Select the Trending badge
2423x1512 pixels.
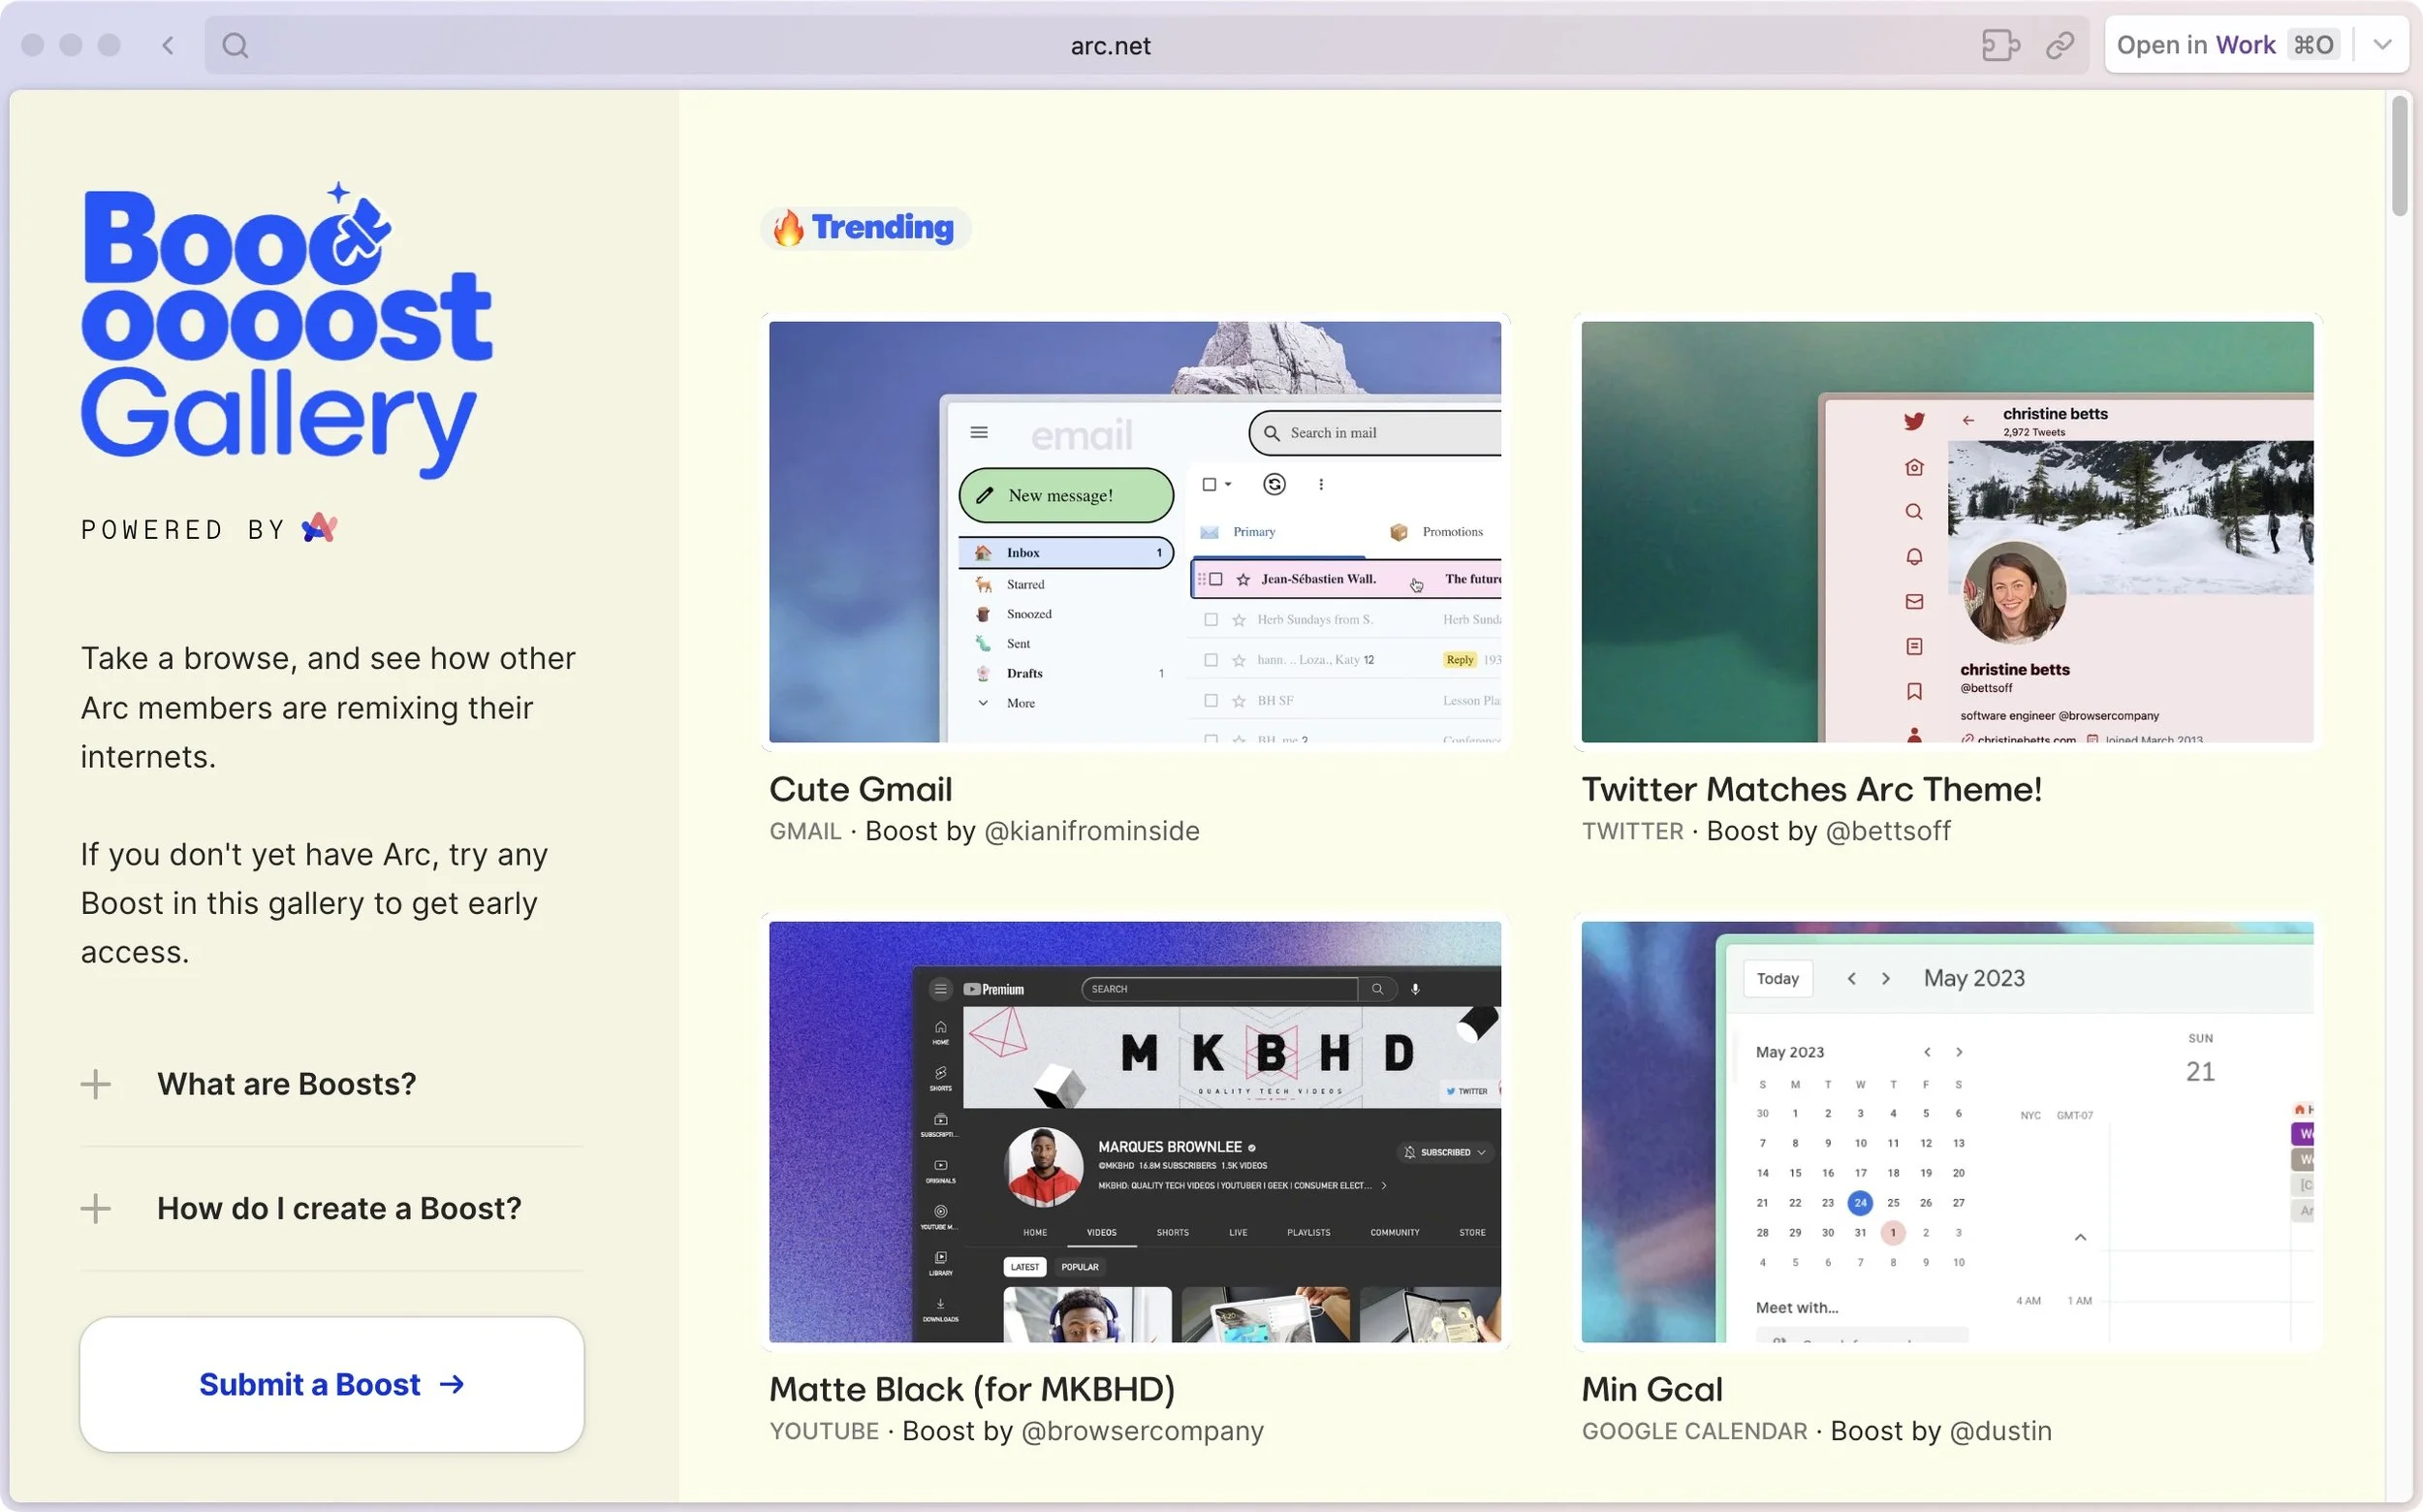(x=866, y=228)
